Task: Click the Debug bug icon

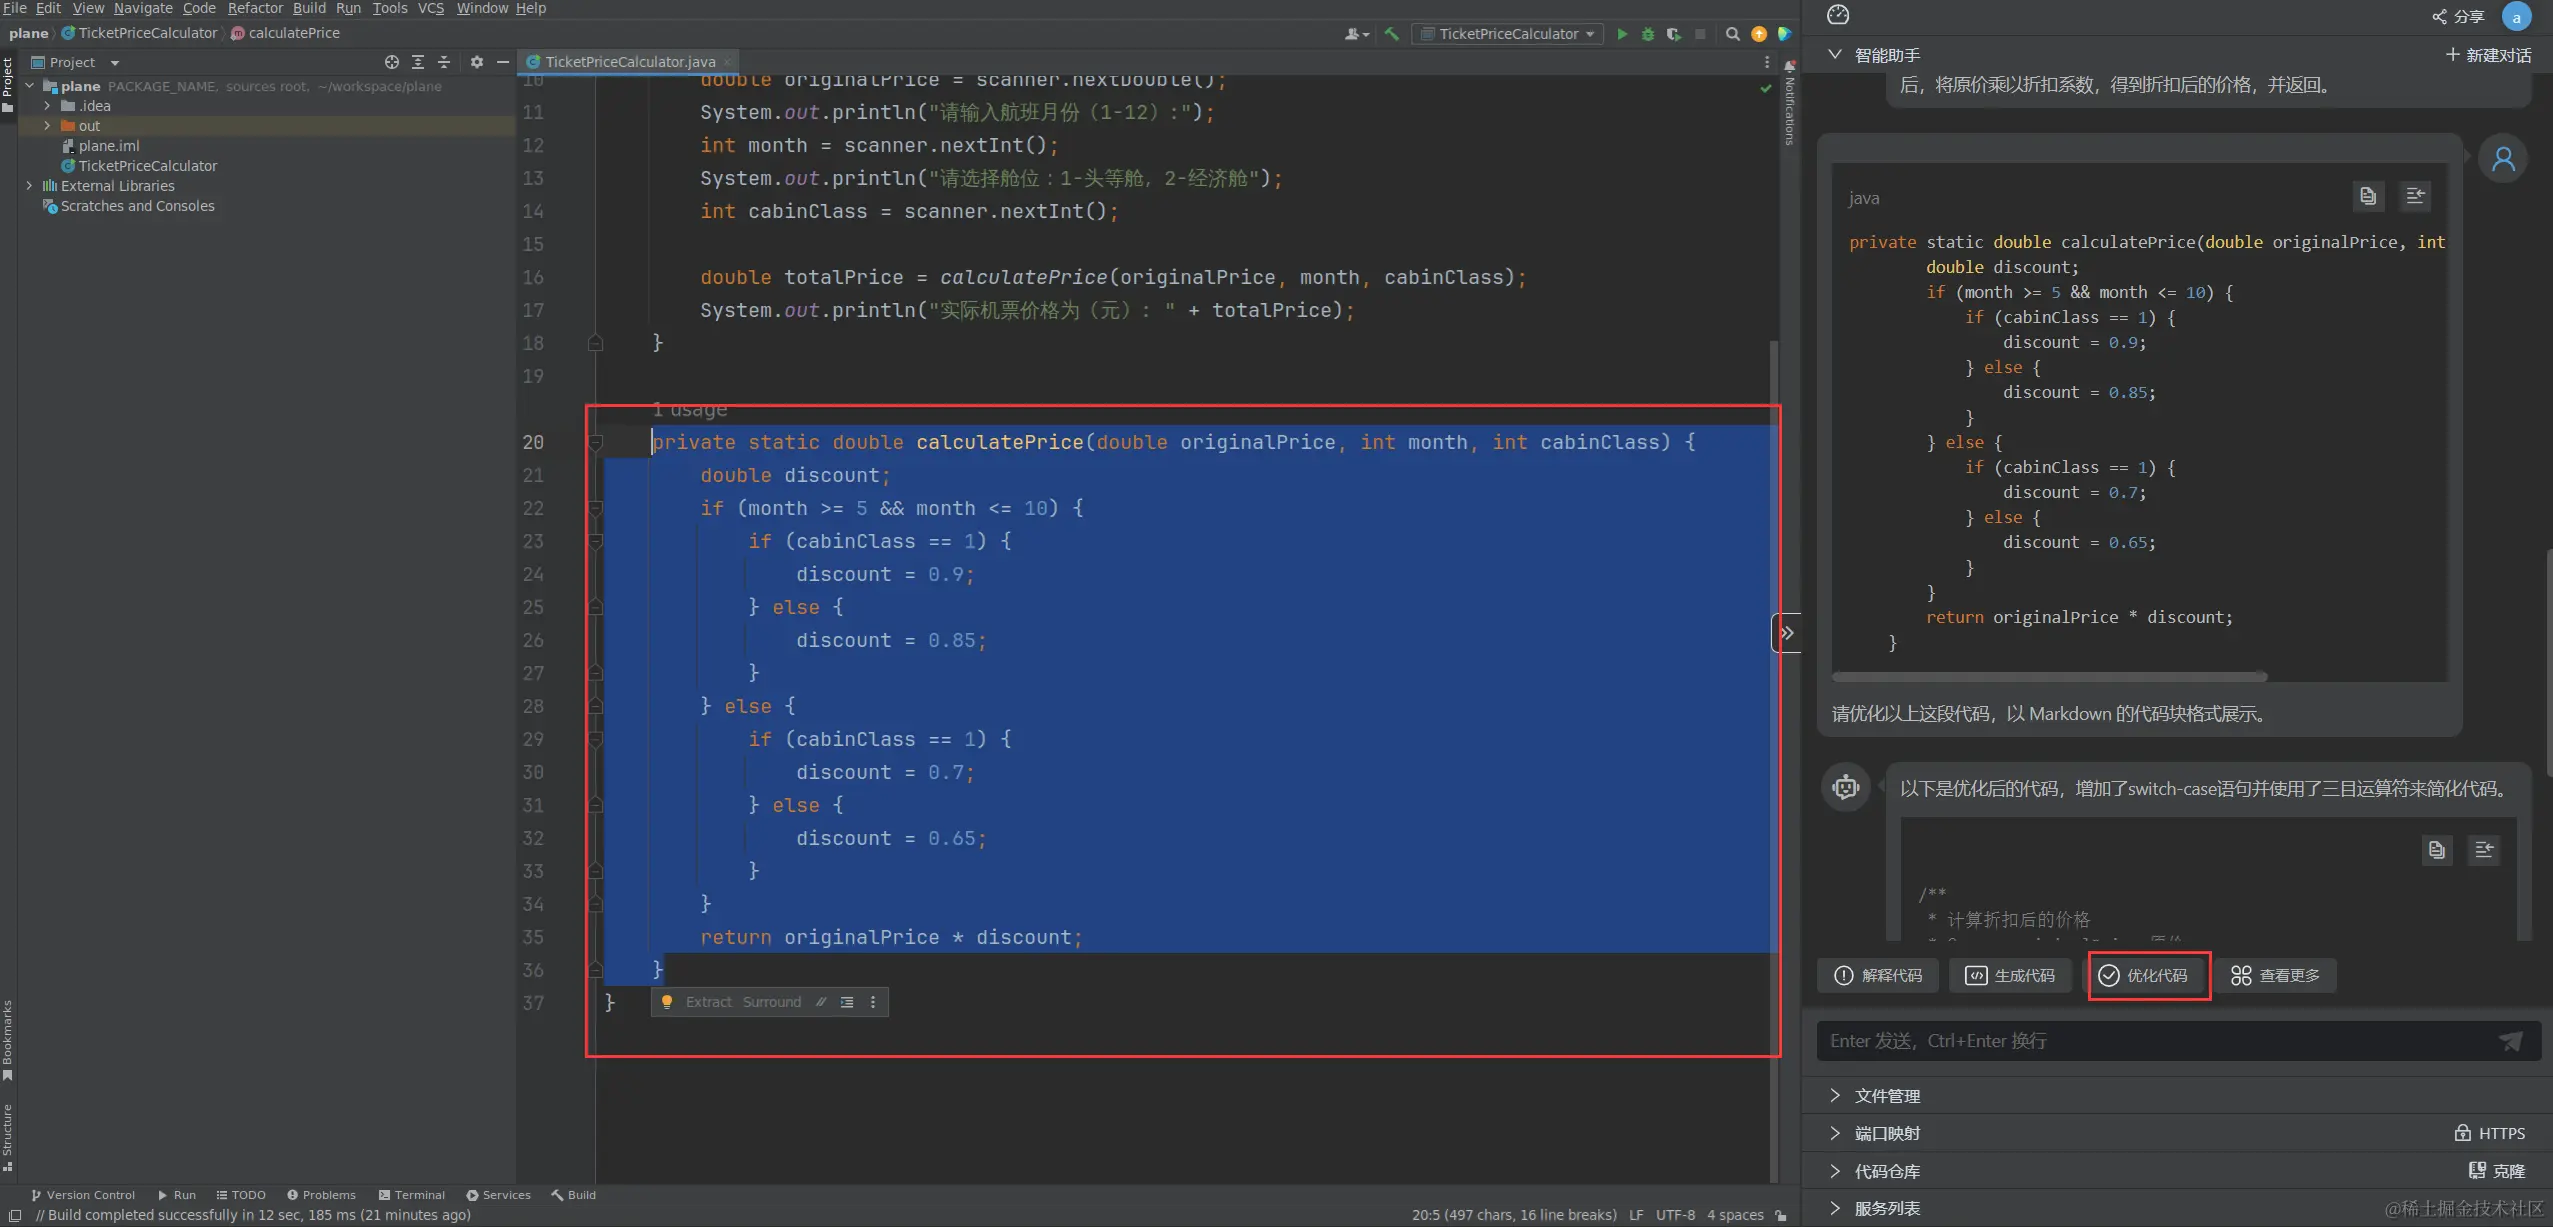Action: 1648,34
